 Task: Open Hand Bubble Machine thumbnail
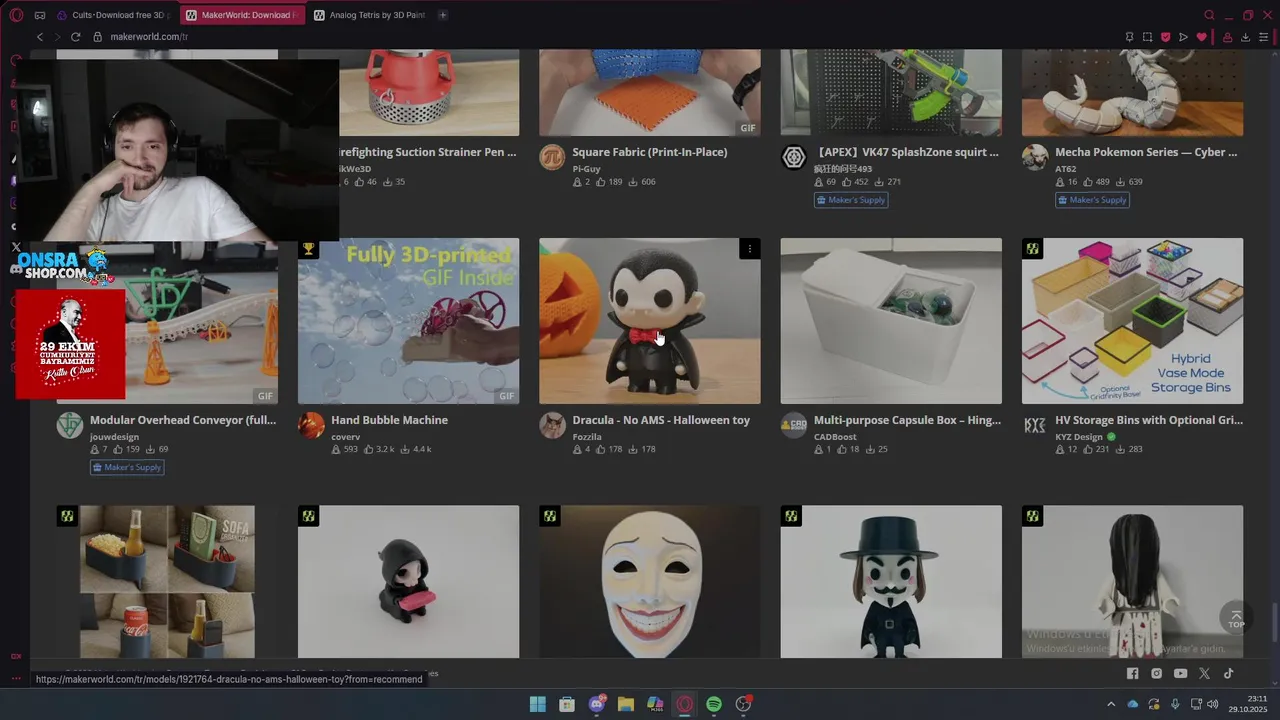click(x=408, y=321)
